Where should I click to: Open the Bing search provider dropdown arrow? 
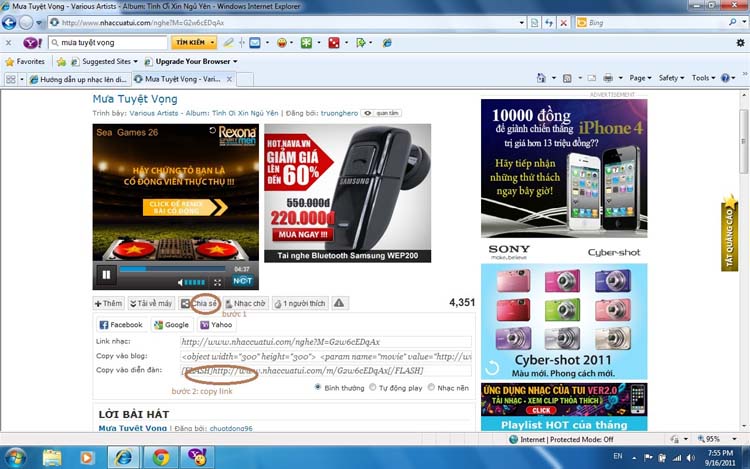744,22
